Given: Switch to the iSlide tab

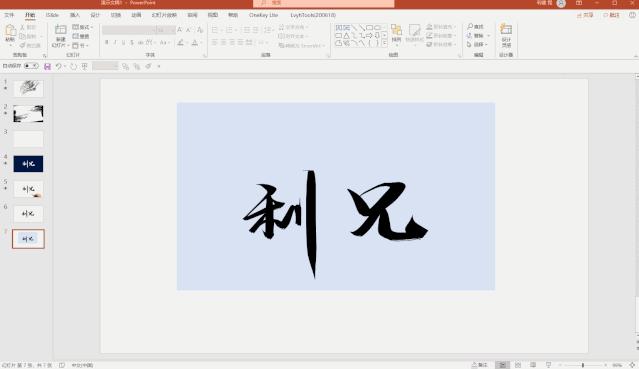Looking at the screenshot, I should [52, 15].
